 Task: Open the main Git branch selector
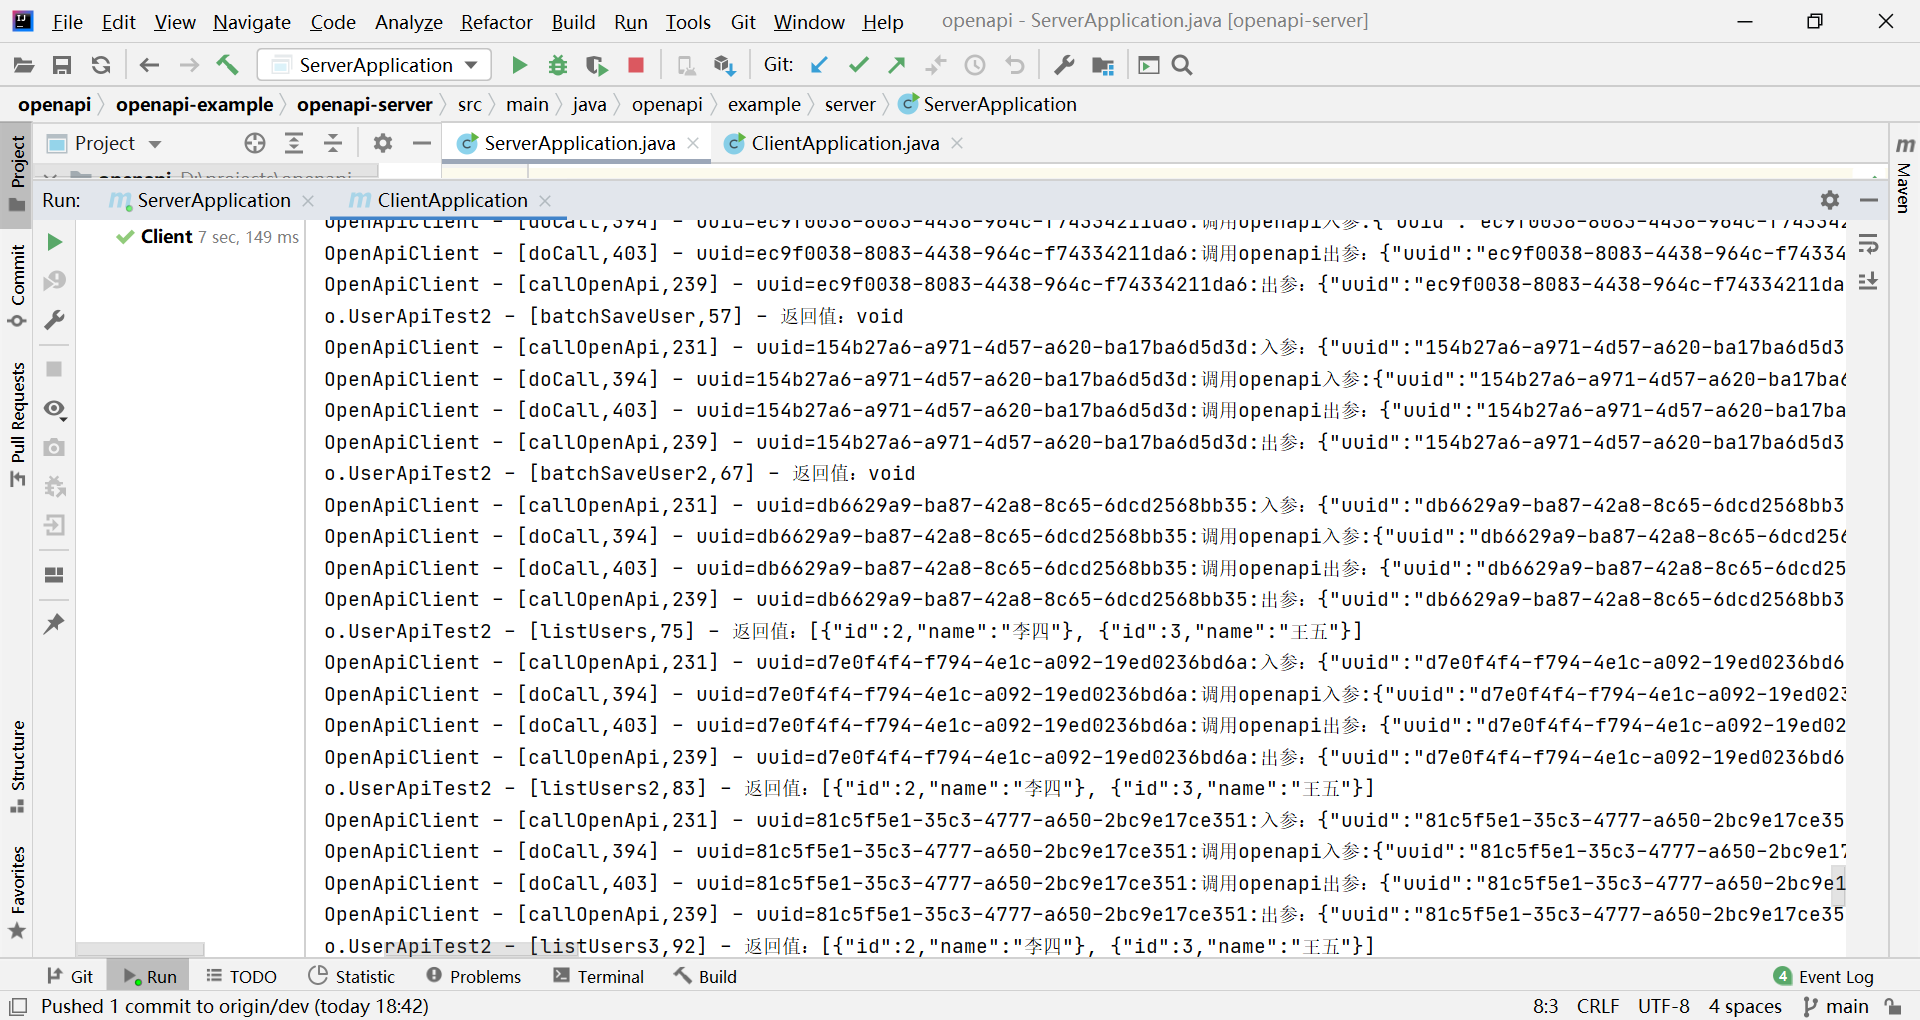[x=1836, y=1006]
